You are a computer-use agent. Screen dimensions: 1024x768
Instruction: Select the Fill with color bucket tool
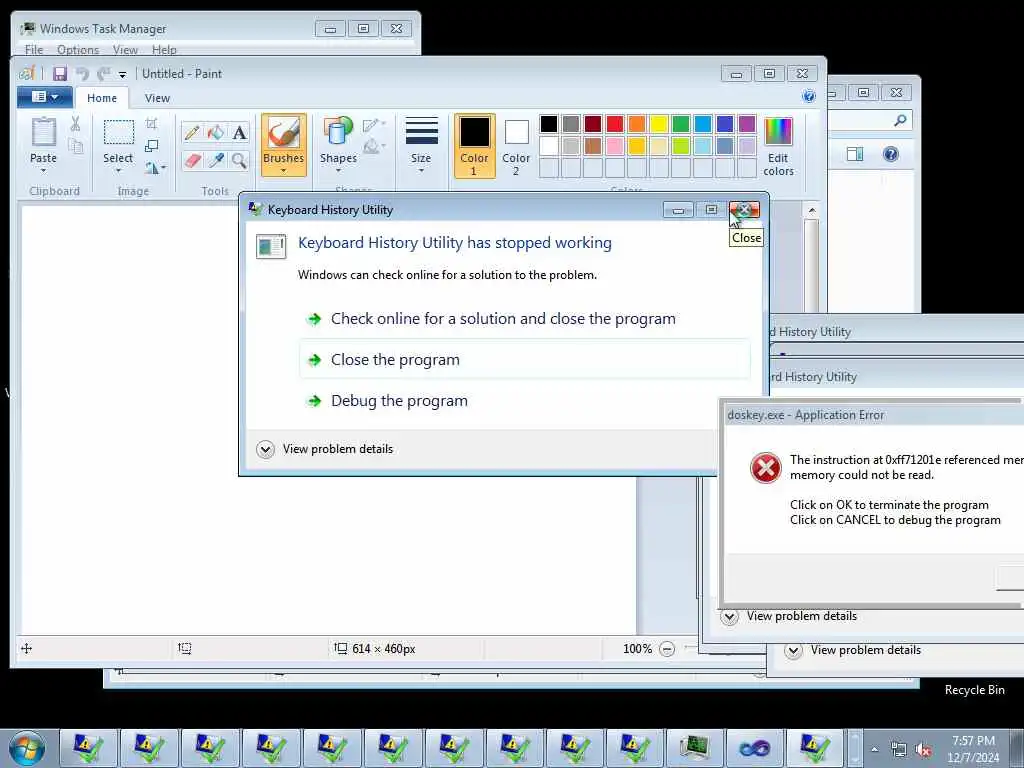click(216, 133)
